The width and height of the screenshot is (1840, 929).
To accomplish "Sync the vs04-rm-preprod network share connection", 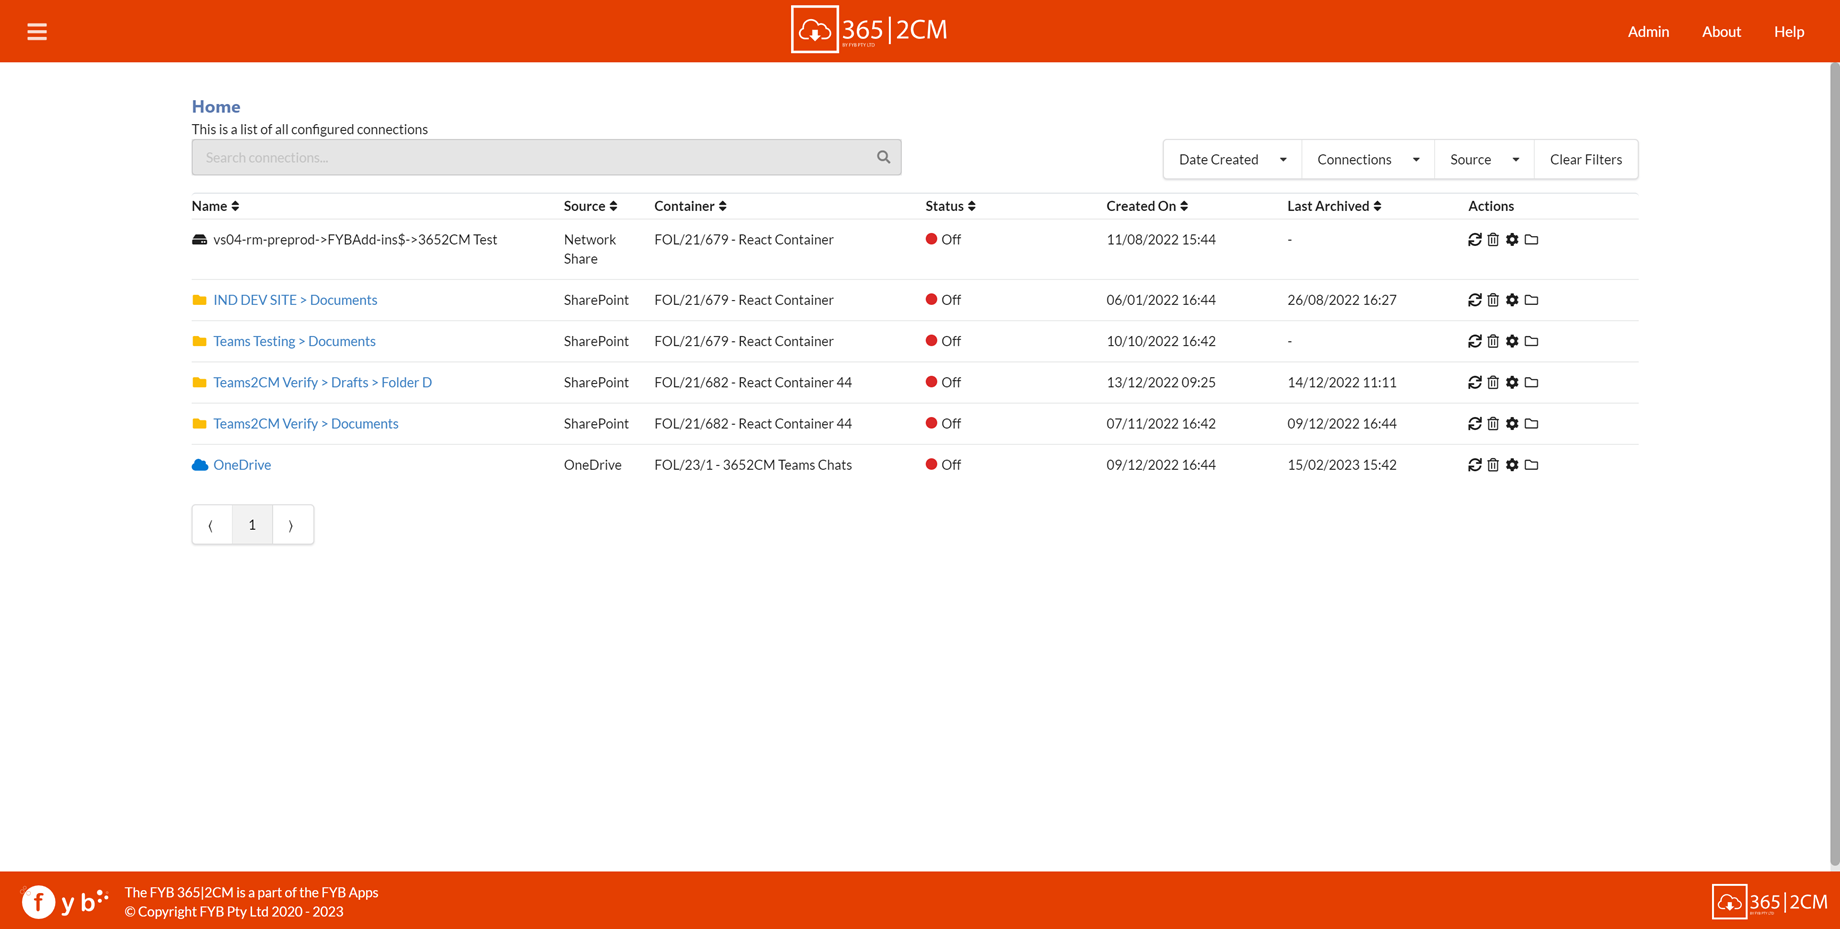I will coord(1474,240).
